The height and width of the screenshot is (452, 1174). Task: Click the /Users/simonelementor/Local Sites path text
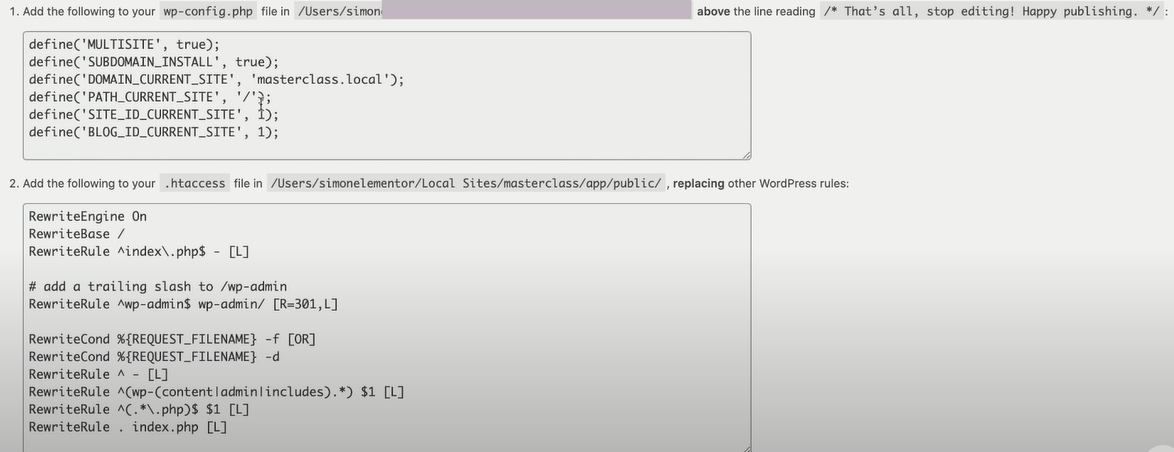pos(466,183)
